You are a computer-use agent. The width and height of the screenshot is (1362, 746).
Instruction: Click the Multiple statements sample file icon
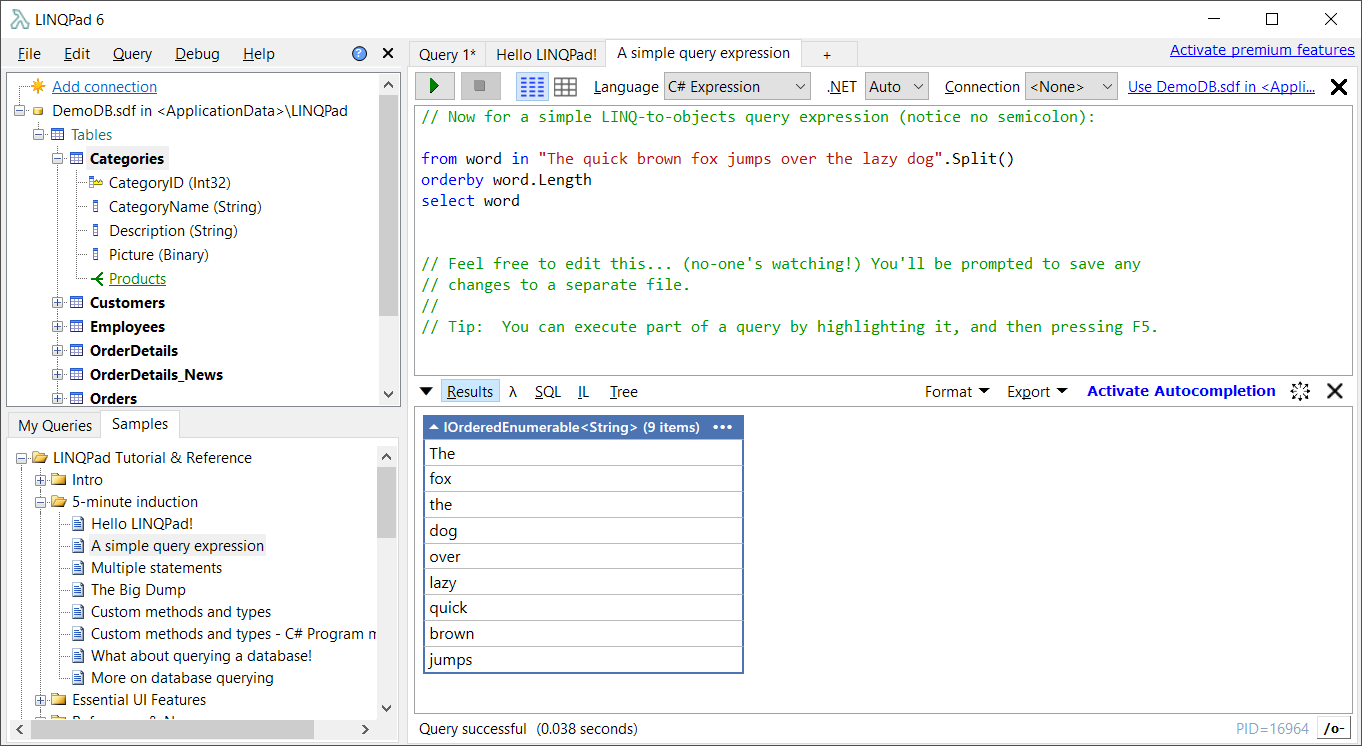click(78, 568)
